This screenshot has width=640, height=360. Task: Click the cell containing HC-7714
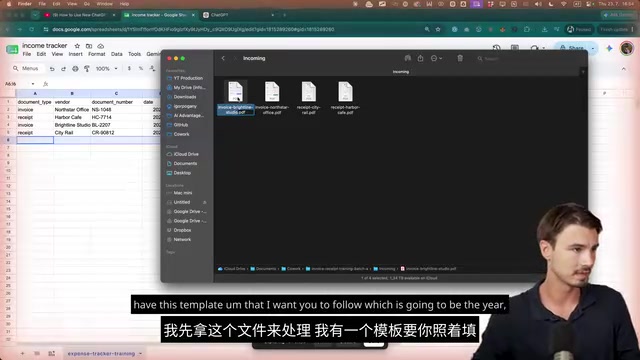click(x=116, y=117)
